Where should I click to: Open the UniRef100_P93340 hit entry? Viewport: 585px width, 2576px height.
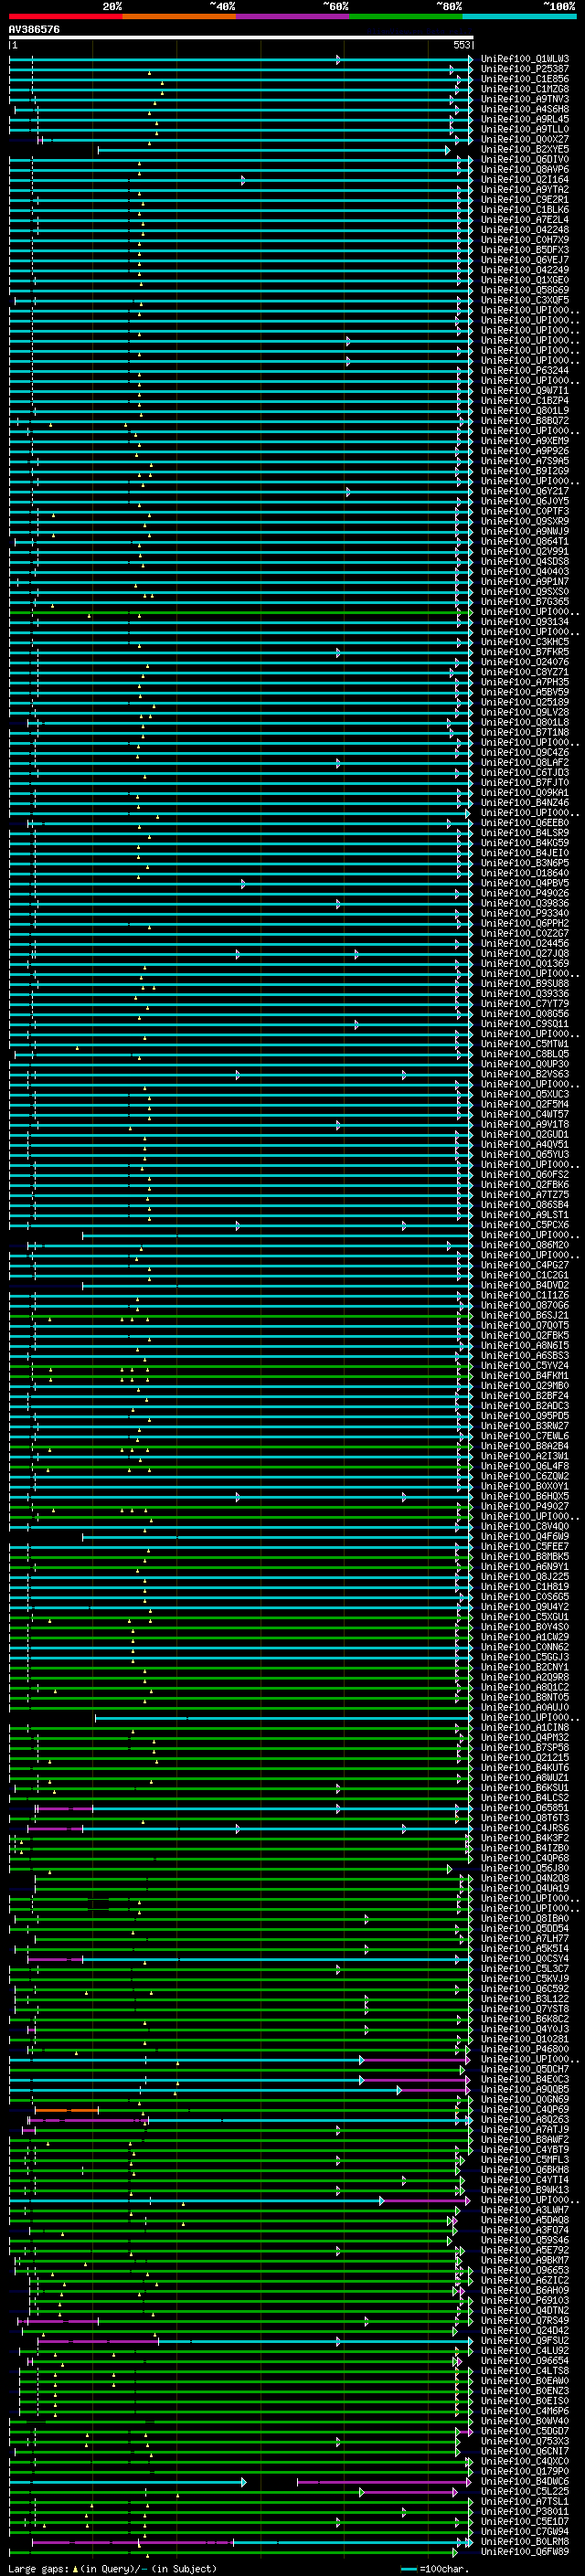coord(524,913)
